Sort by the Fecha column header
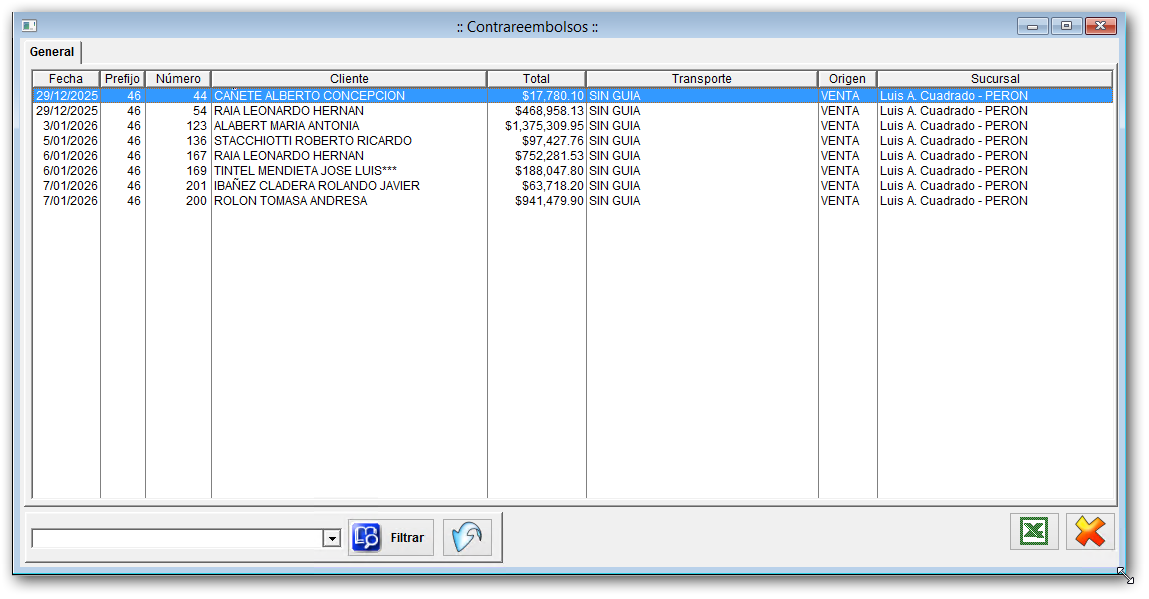 coord(66,79)
